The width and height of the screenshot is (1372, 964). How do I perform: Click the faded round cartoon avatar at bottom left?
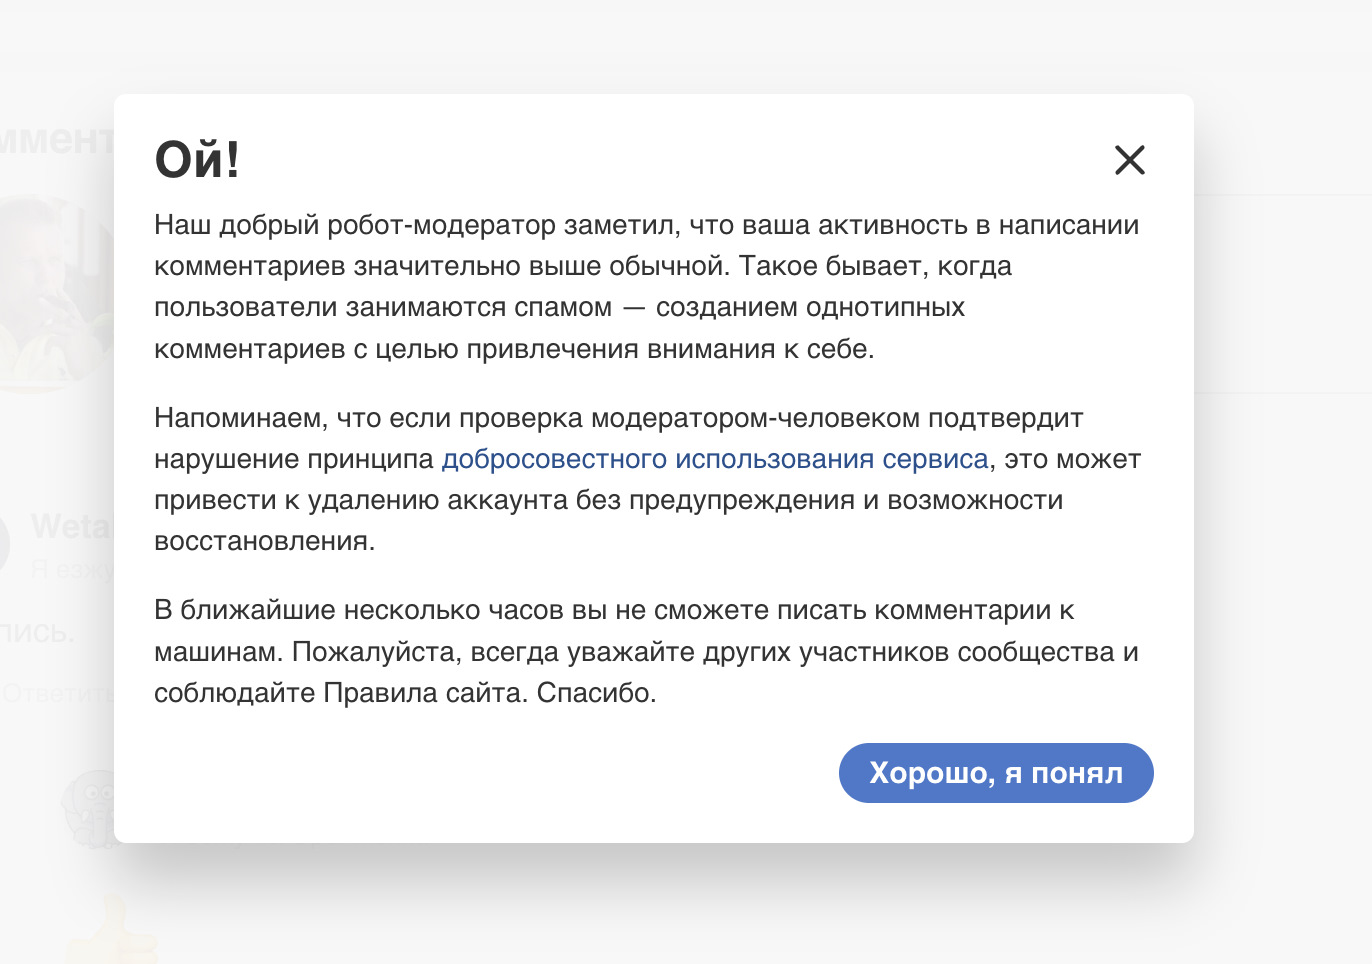[x=90, y=808]
